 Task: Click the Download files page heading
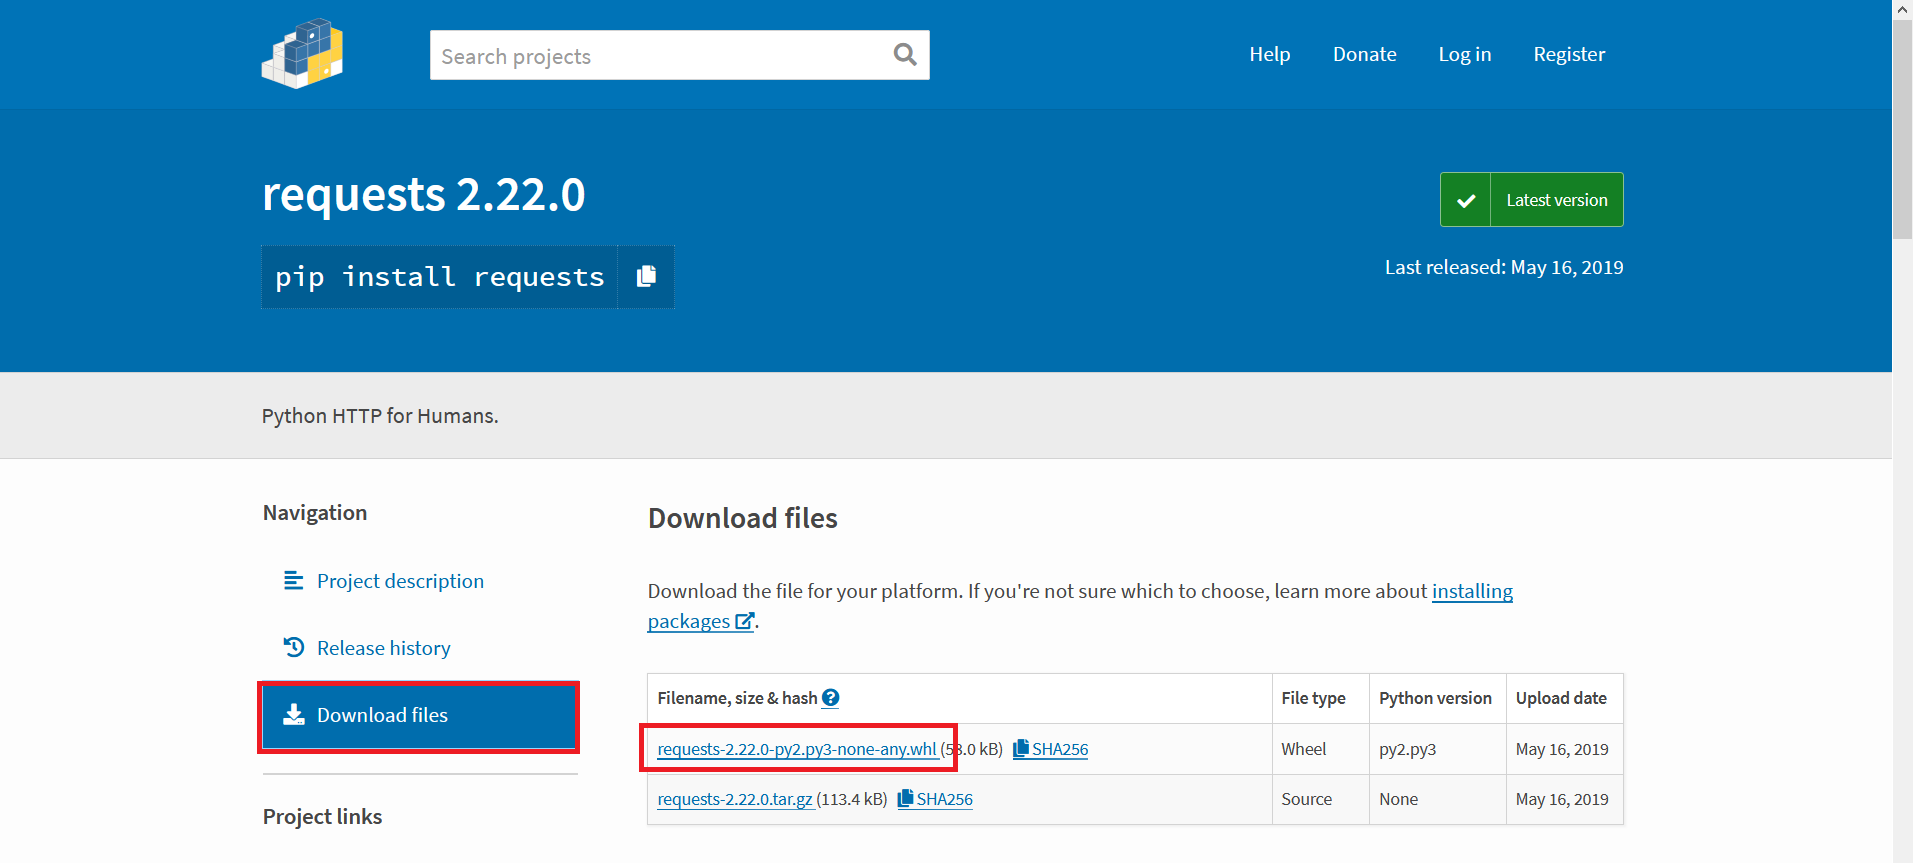(743, 518)
